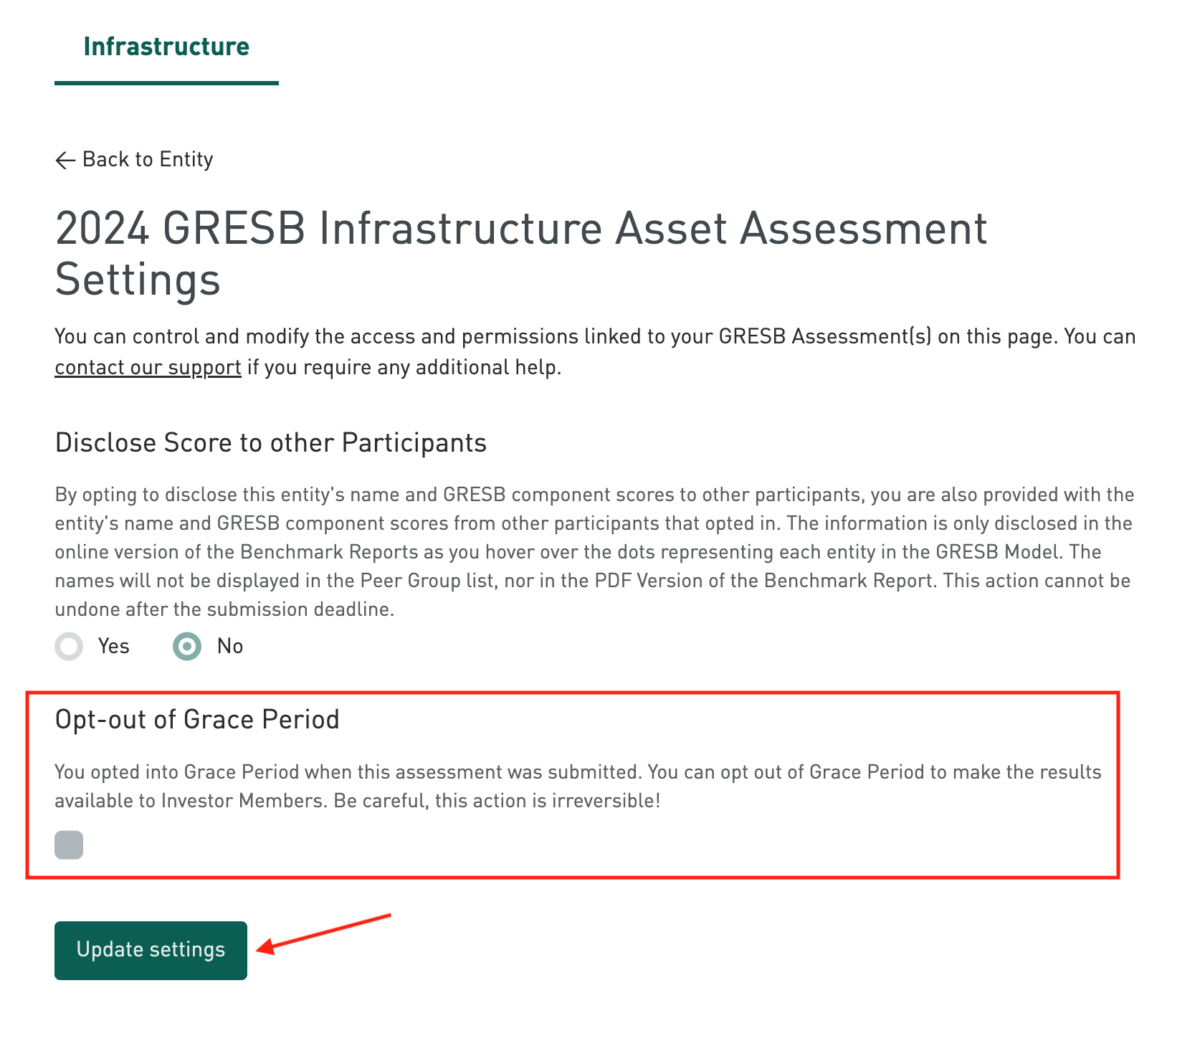The width and height of the screenshot is (1200, 1064).
Task: Click the text 'Be careful, this action is irreversible!'
Action: (497, 801)
